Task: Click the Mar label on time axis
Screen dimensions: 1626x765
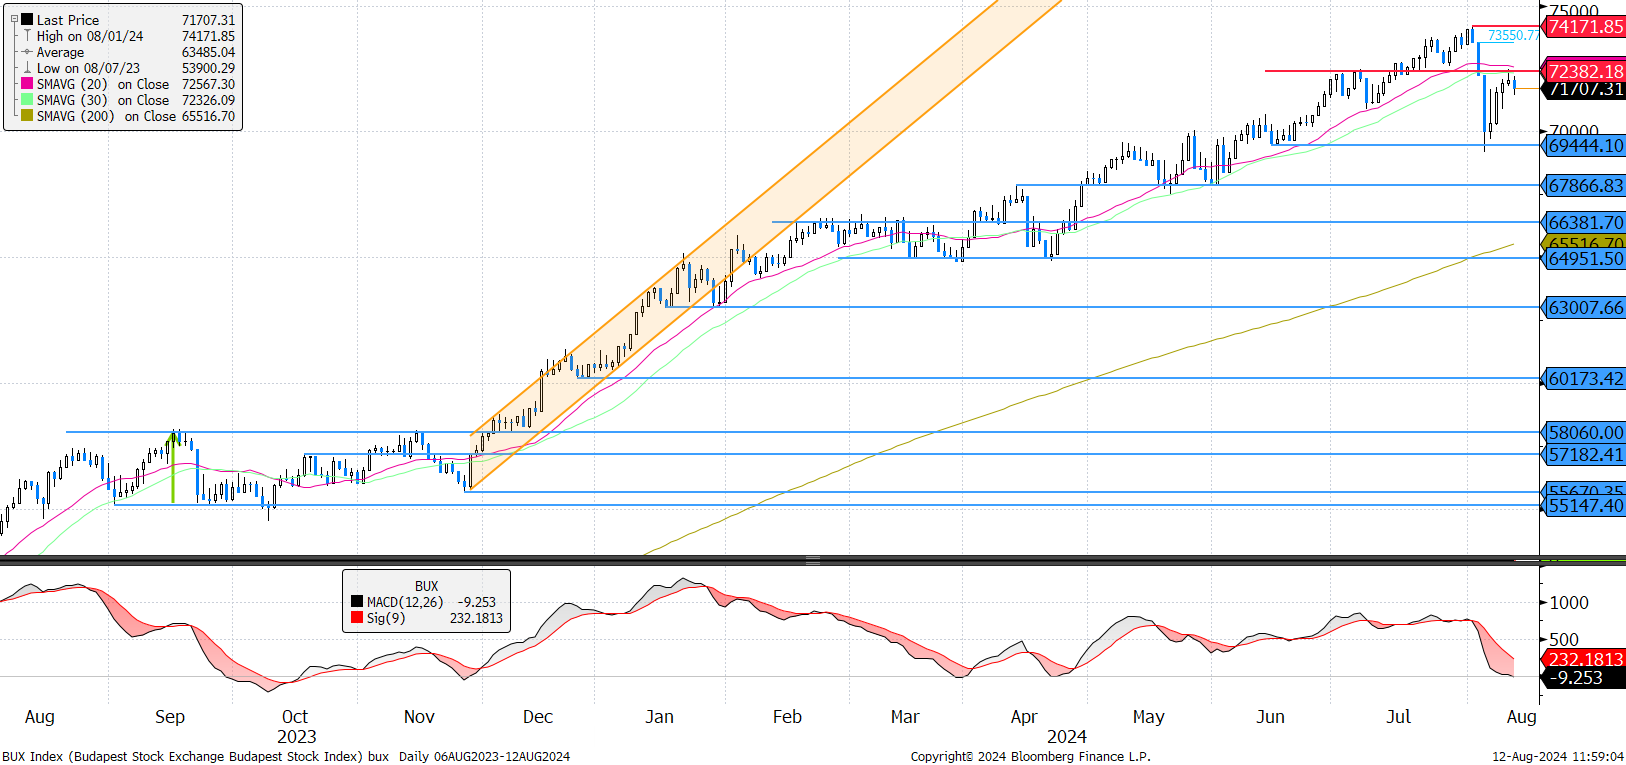Action: click(905, 717)
